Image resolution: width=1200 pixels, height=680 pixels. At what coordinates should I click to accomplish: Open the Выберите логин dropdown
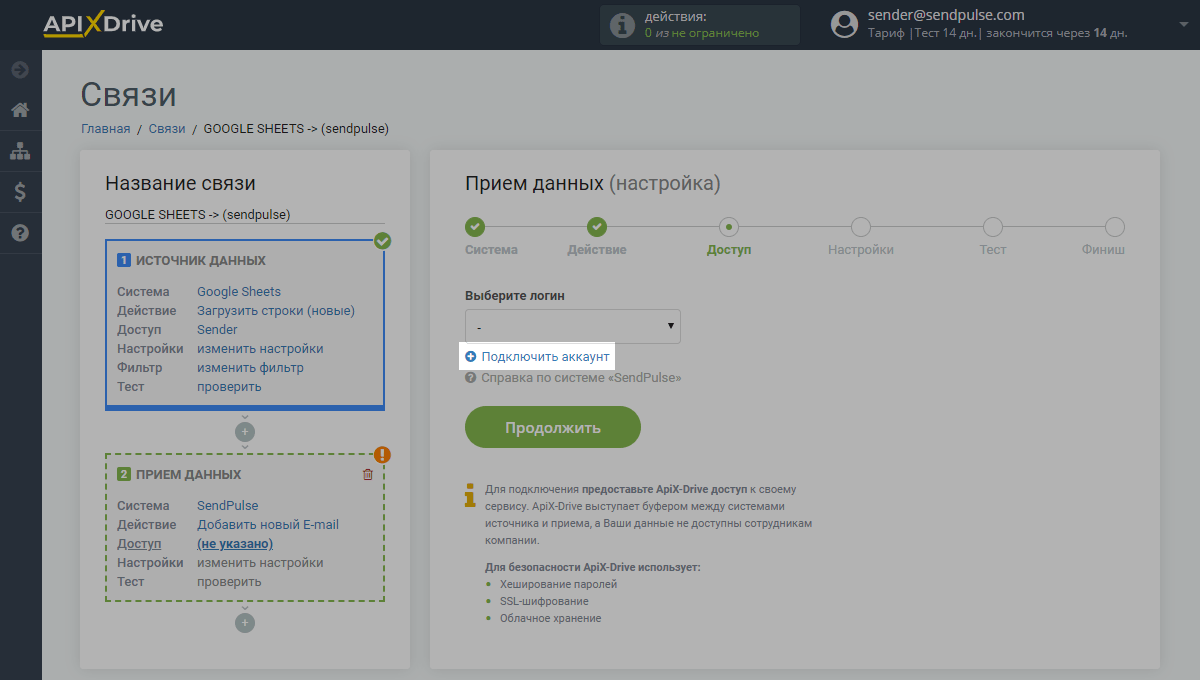tap(573, 326)
